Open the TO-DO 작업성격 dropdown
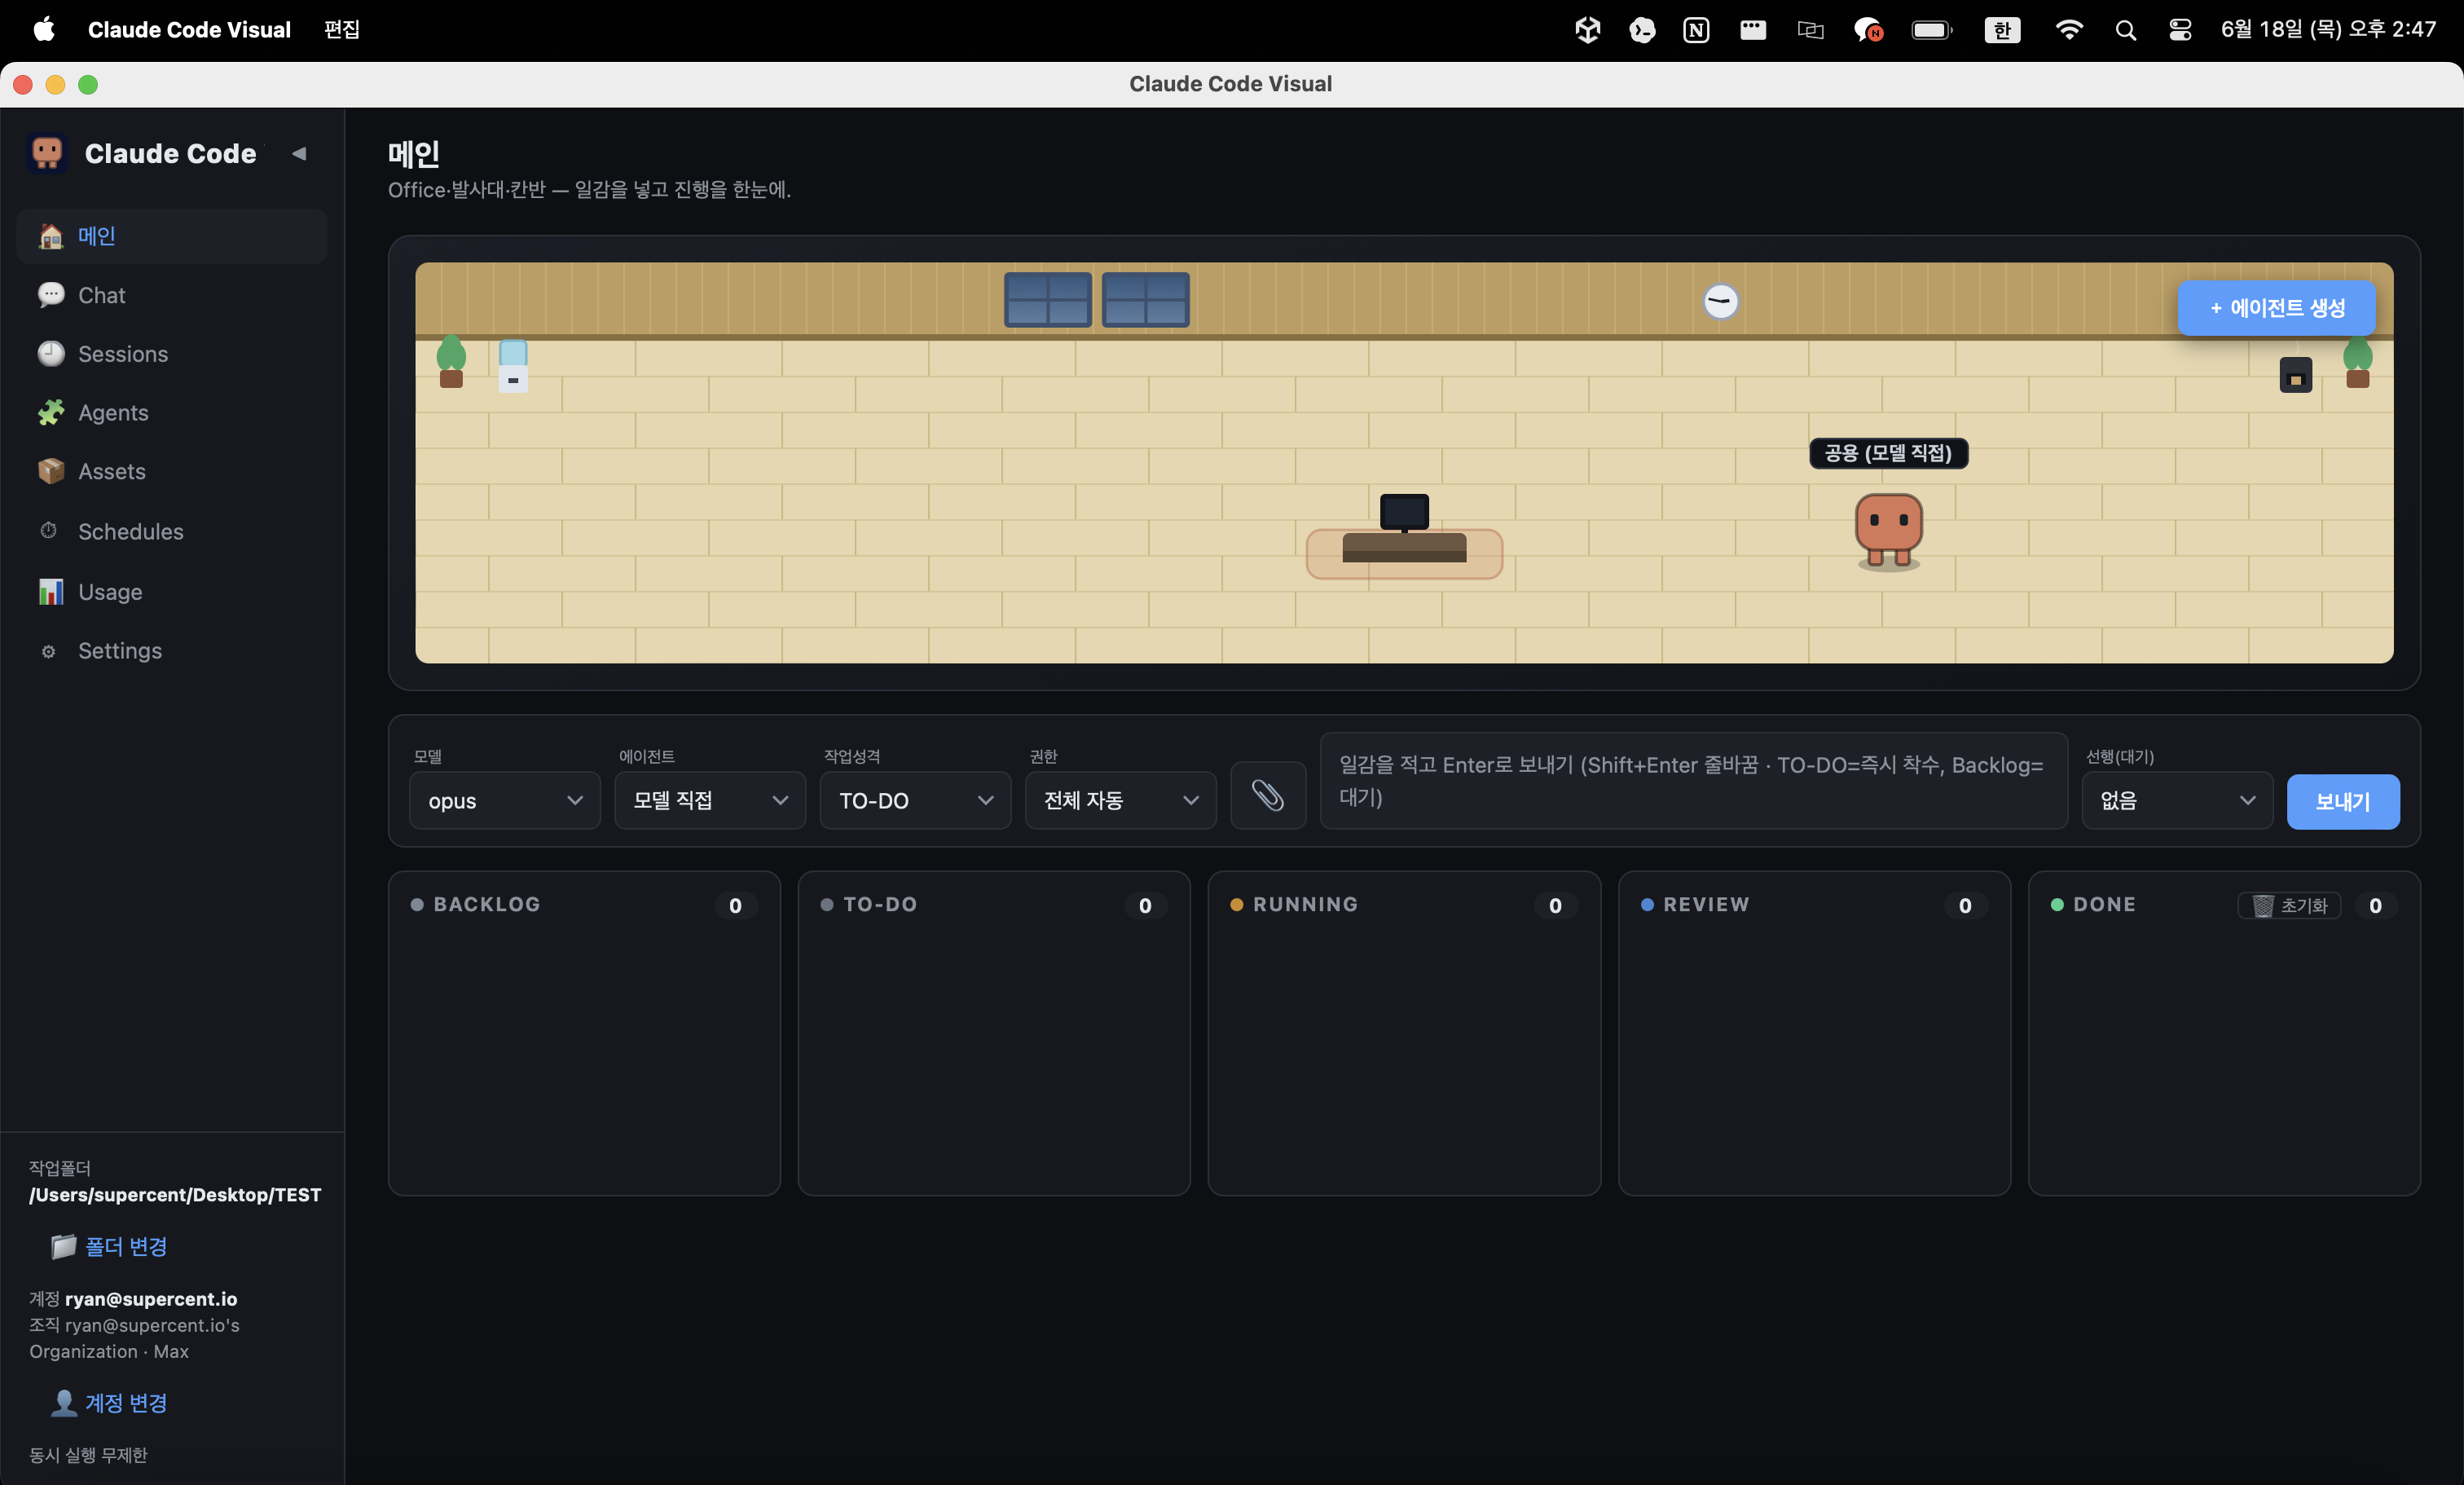The height and width of the screenshot is (1485, 2464). pyautogui.click(x=915, y=801)
